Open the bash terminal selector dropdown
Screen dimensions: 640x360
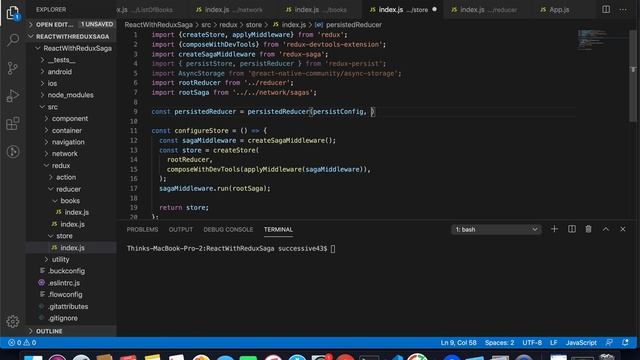click(496, 229)
